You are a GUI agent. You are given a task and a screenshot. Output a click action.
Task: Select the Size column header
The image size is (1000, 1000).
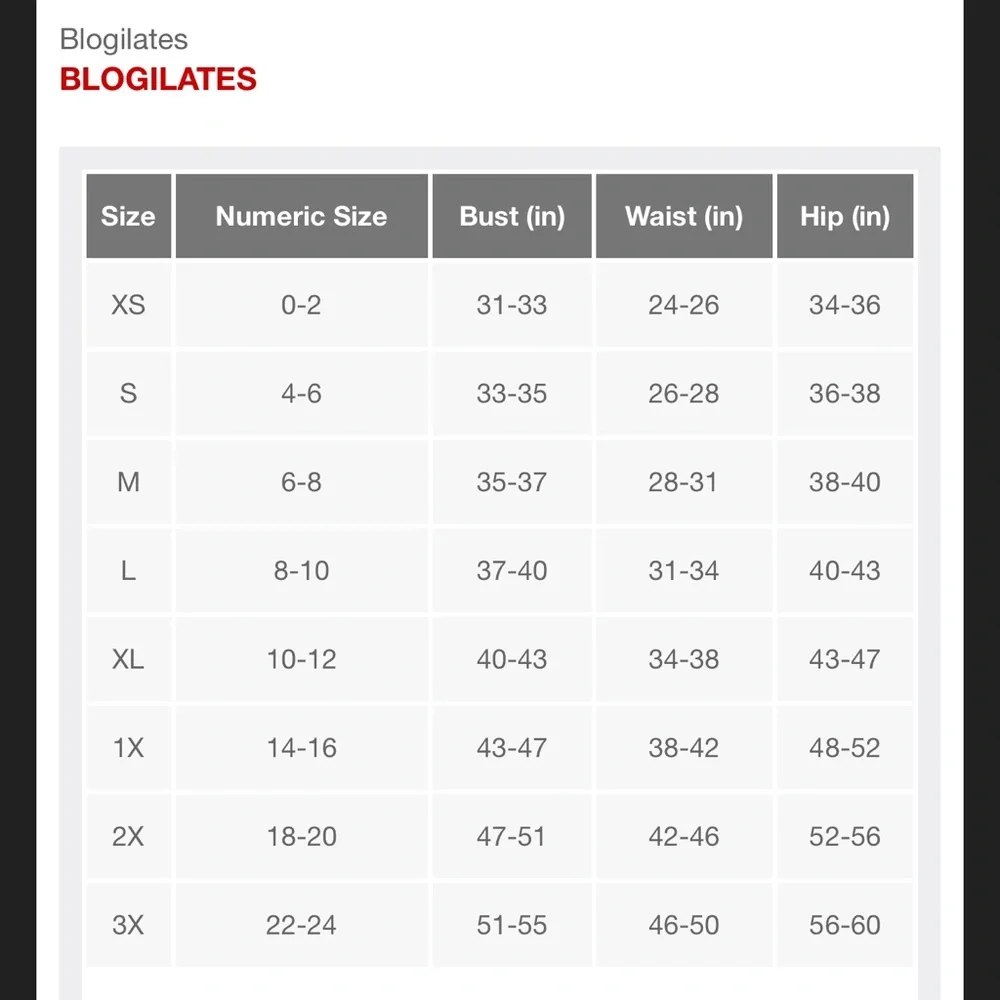pos(128,216)
